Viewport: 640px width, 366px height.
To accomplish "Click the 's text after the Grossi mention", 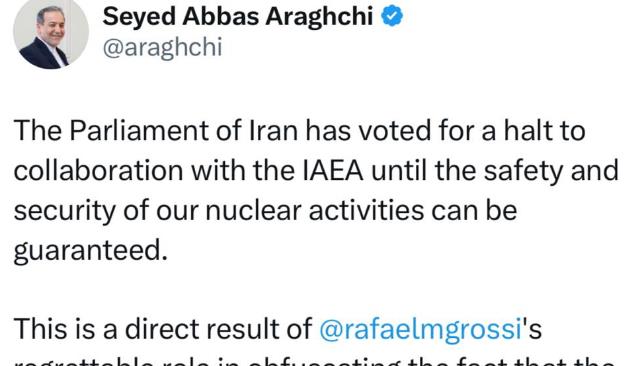I will (532, 328).
